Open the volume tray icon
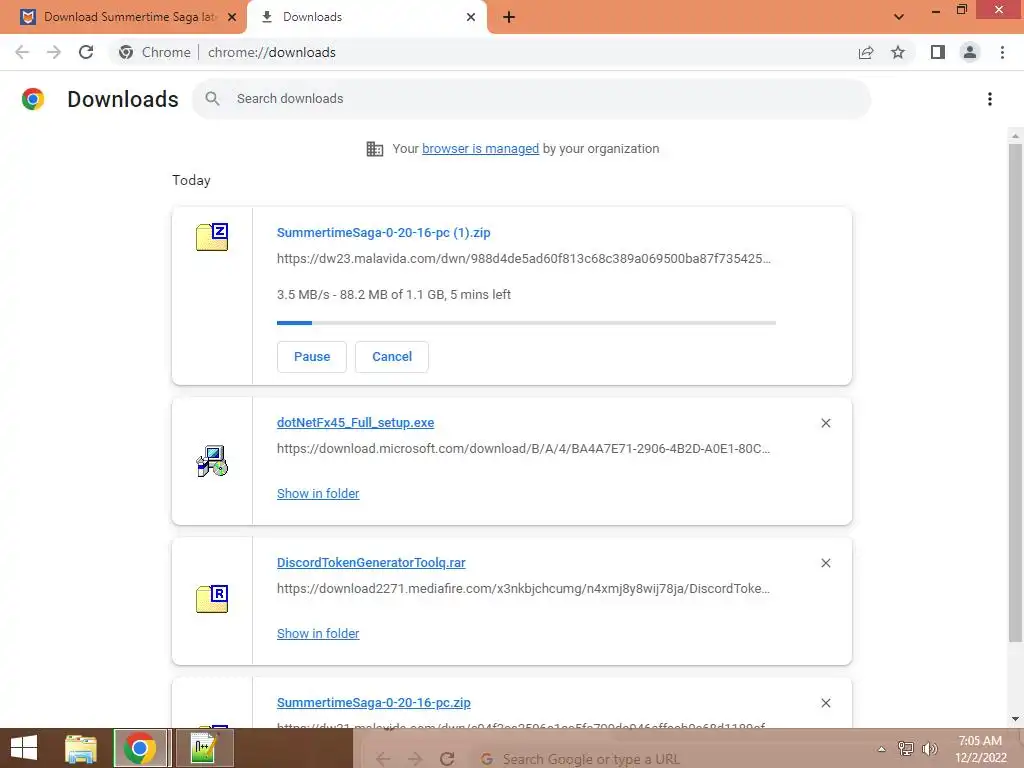The height and width of the screenshot is (768, 1024). pyautogui.click(x=929, y=749)
